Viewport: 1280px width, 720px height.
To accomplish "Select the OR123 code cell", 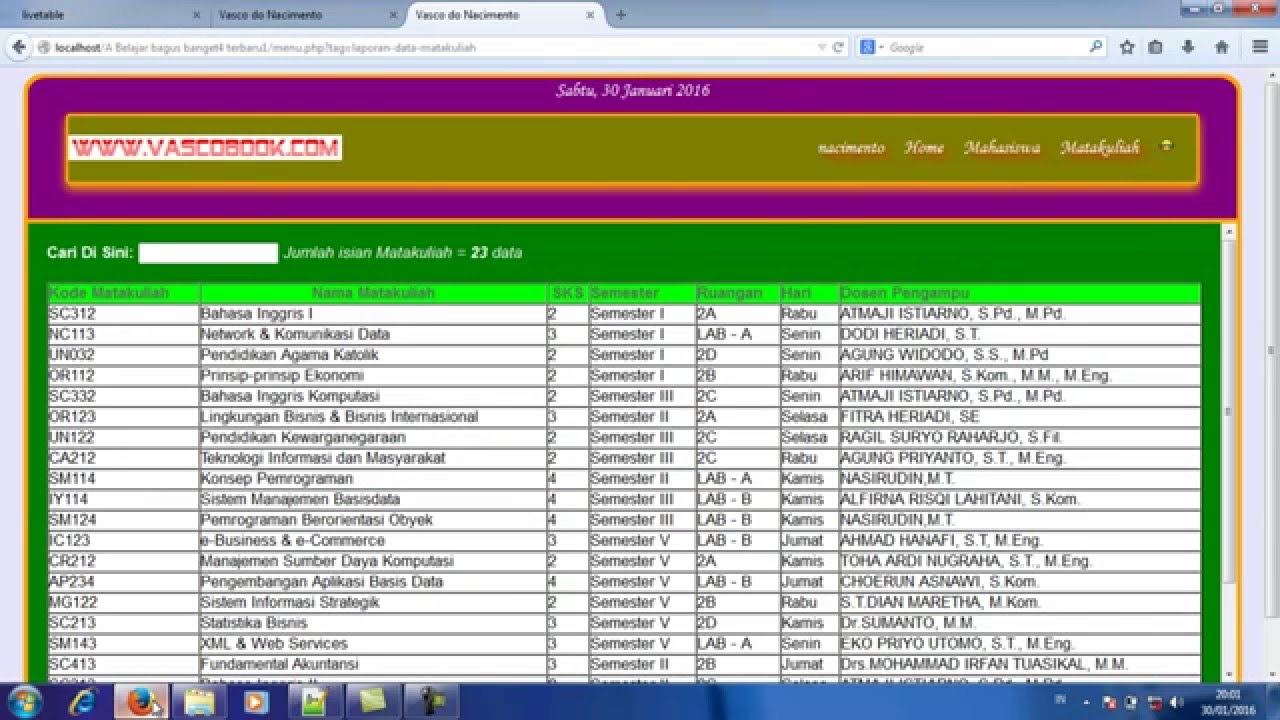I will [124, 417].
